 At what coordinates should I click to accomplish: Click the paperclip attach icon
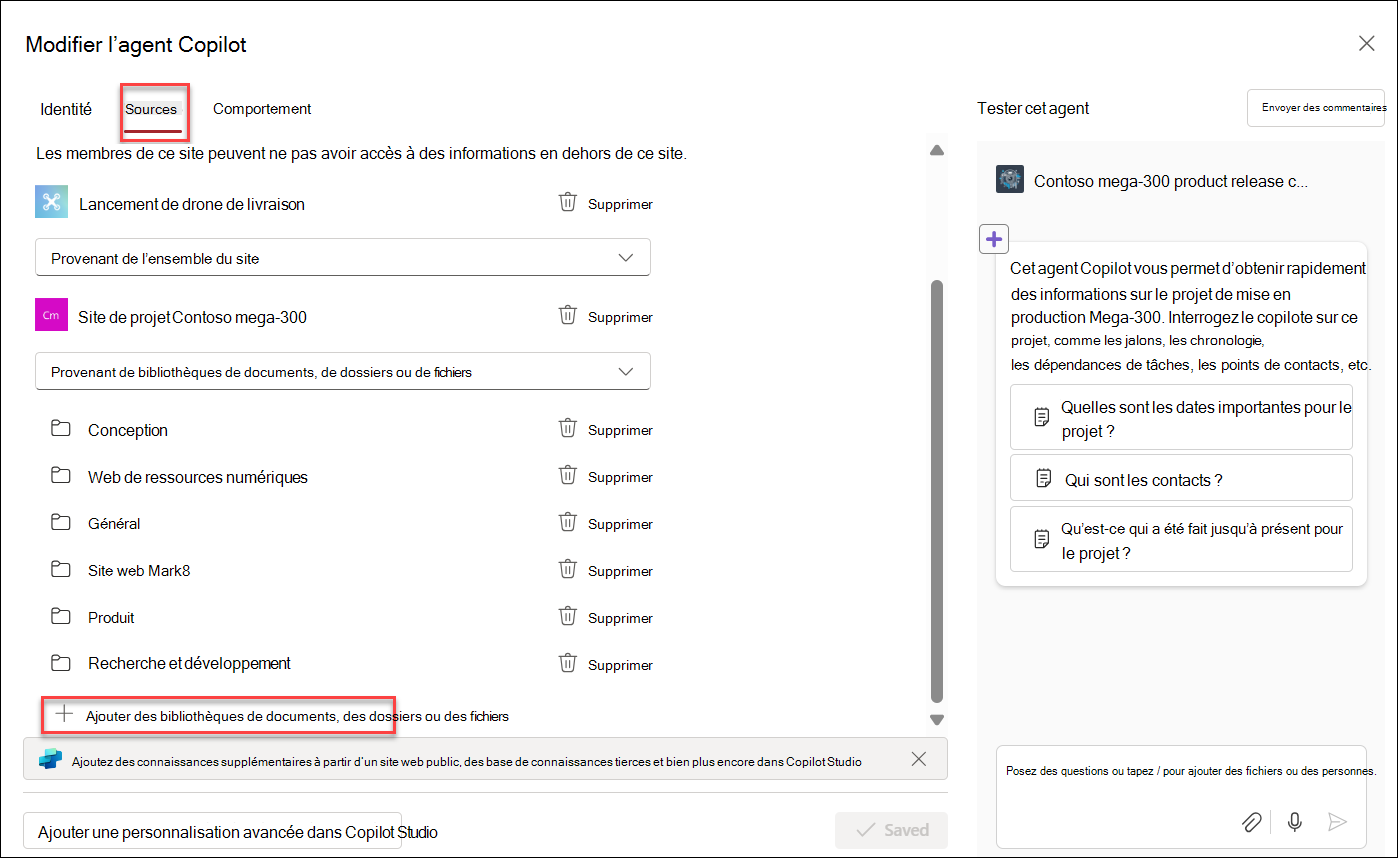1251,822
